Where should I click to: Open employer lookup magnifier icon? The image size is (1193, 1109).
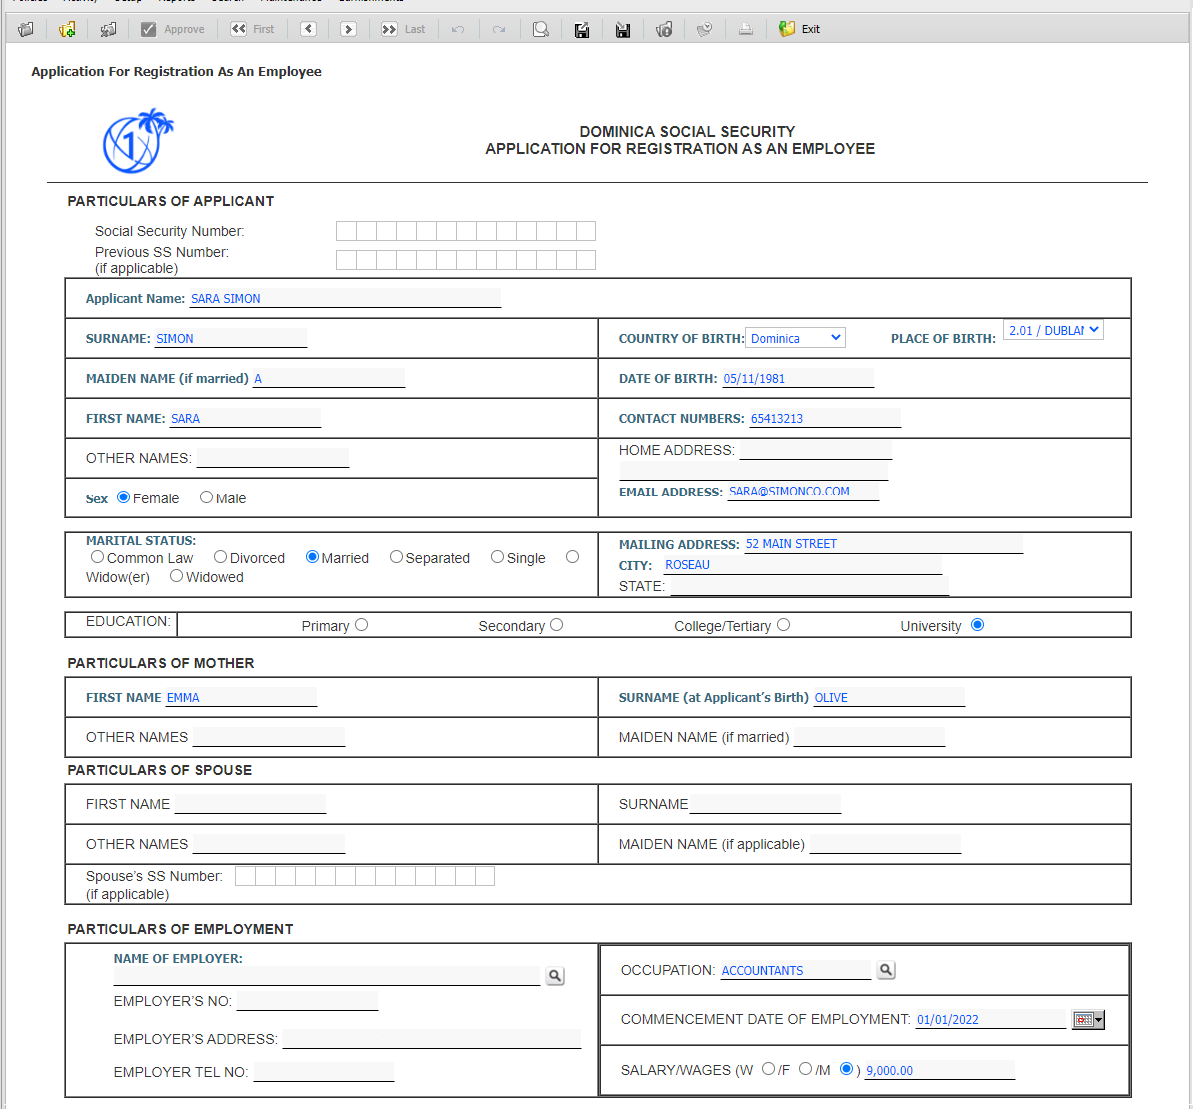coord(555,976)
